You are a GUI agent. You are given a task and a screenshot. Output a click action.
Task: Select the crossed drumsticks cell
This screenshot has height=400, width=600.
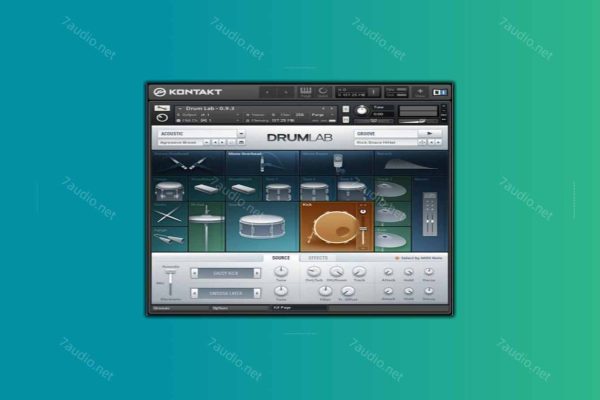tap(170, 214)
